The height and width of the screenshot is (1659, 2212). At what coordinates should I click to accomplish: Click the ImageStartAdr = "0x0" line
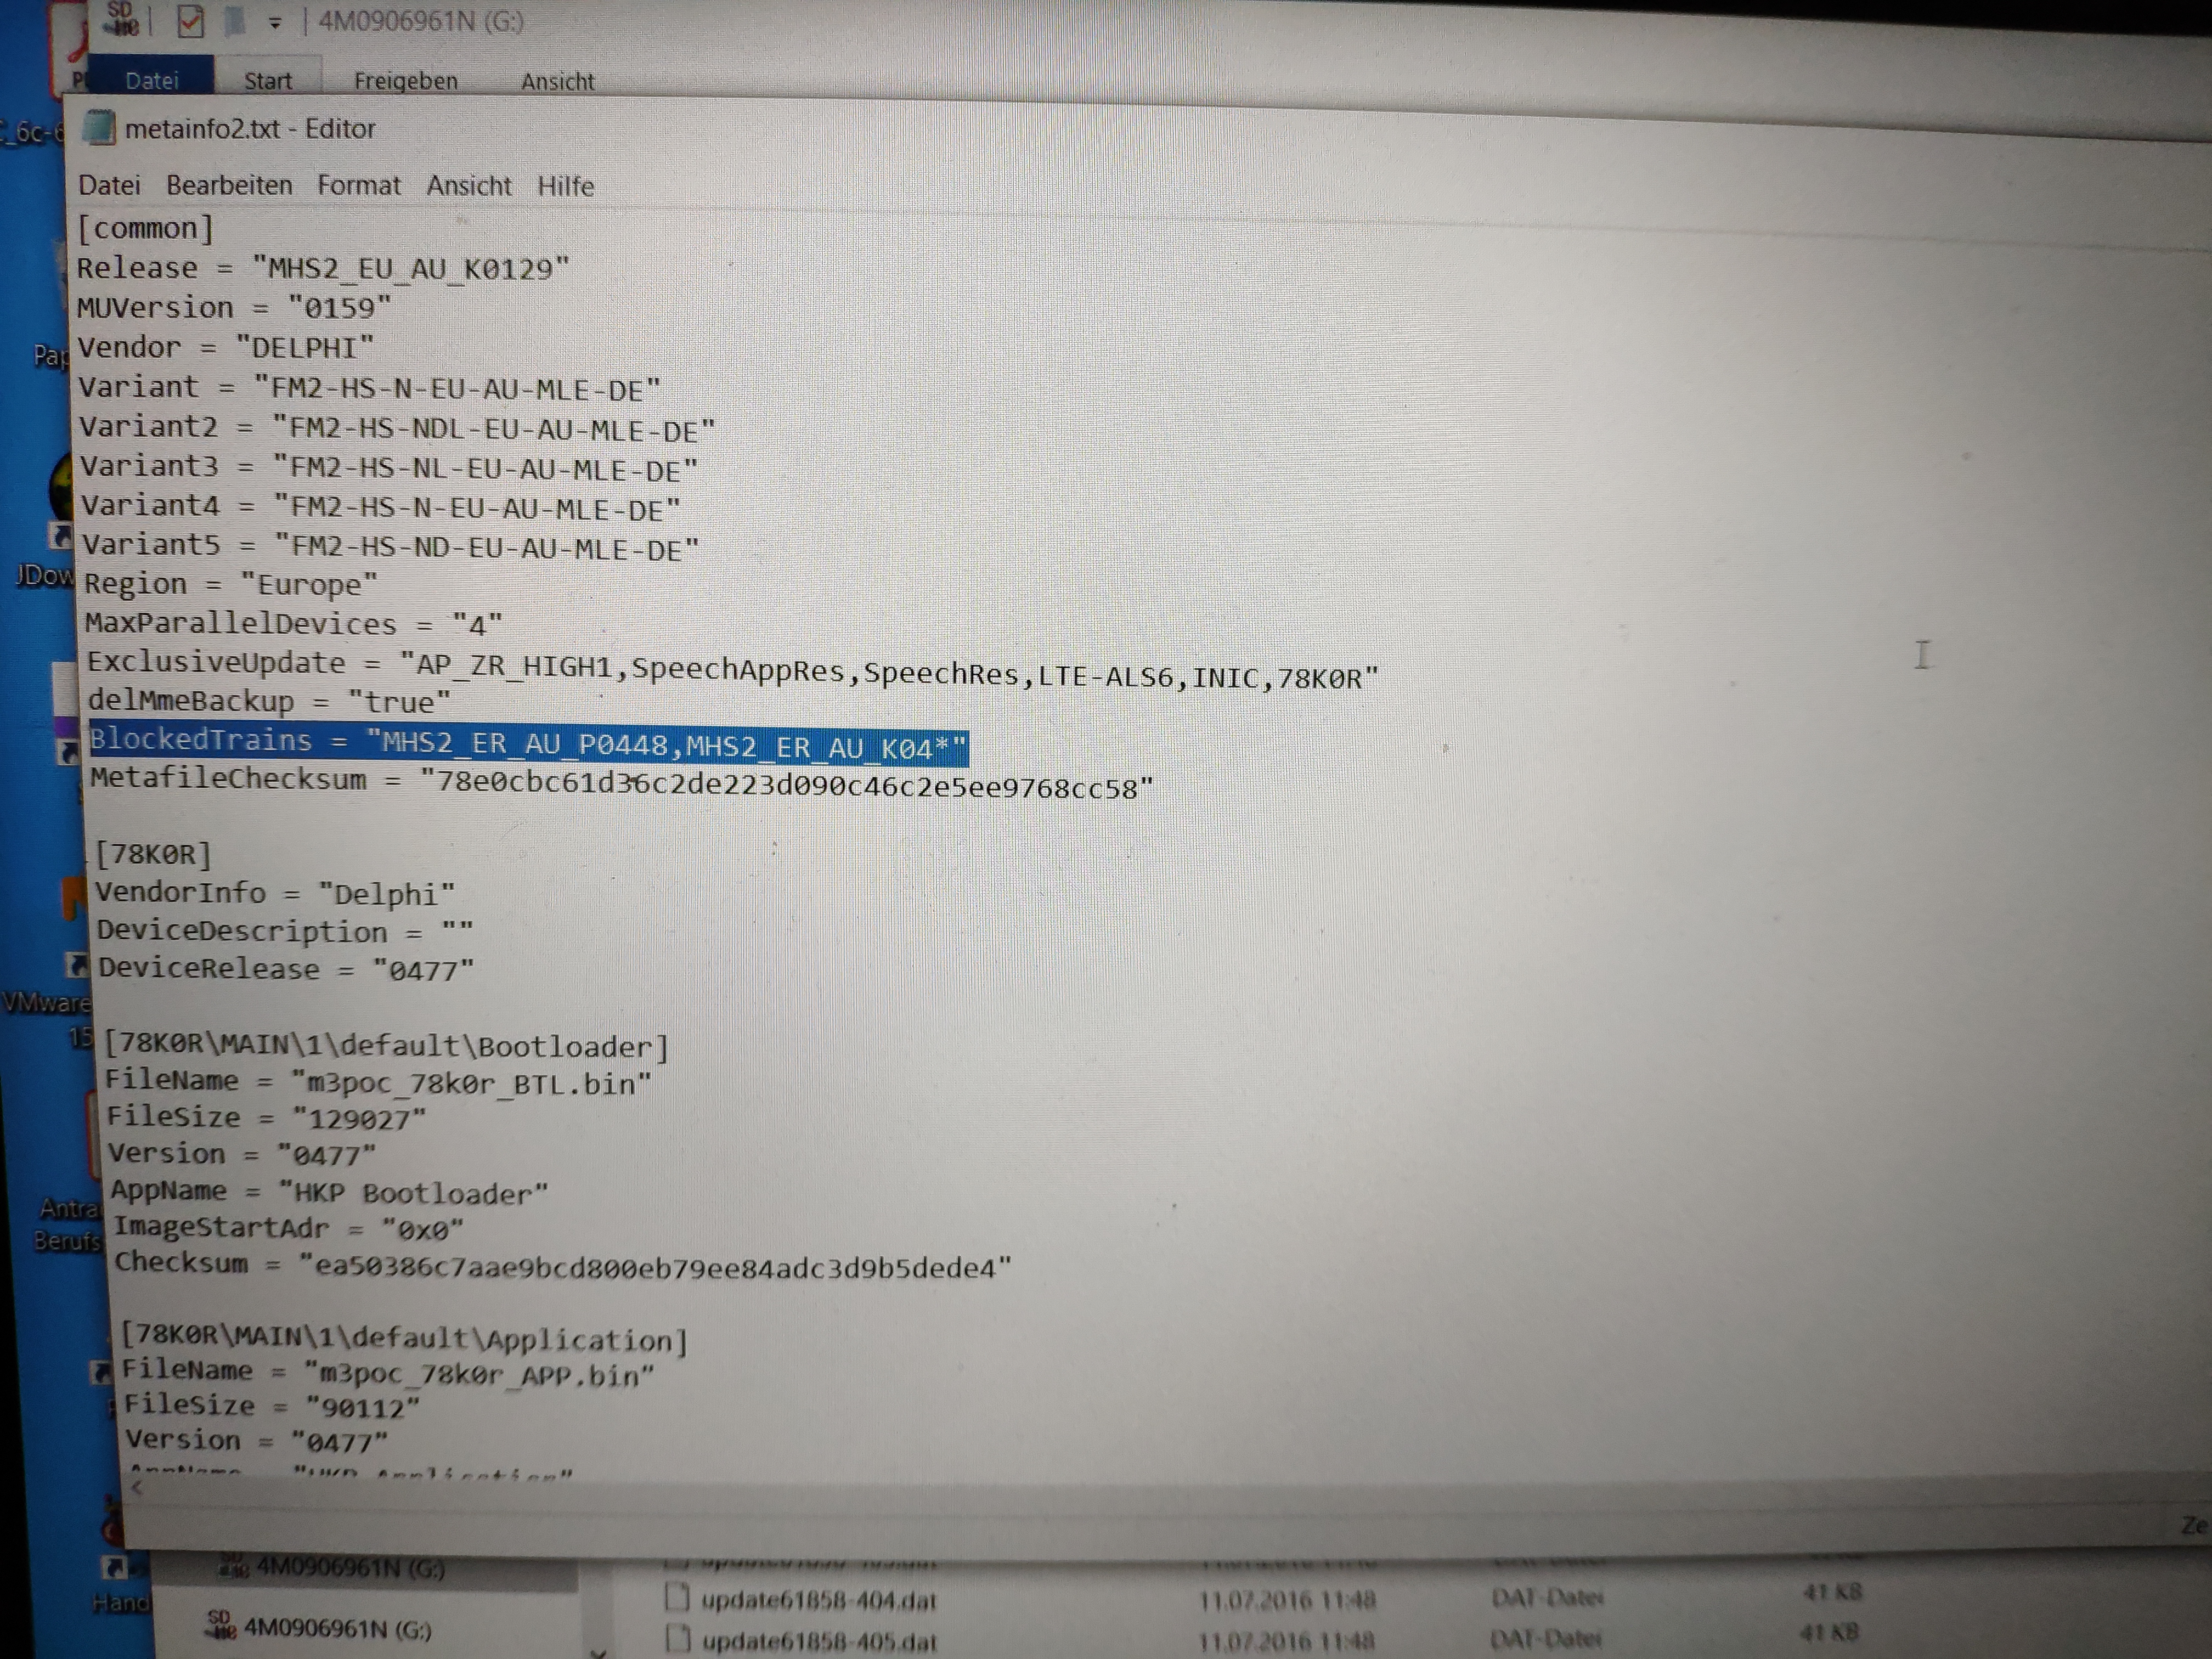[288, 1228]
